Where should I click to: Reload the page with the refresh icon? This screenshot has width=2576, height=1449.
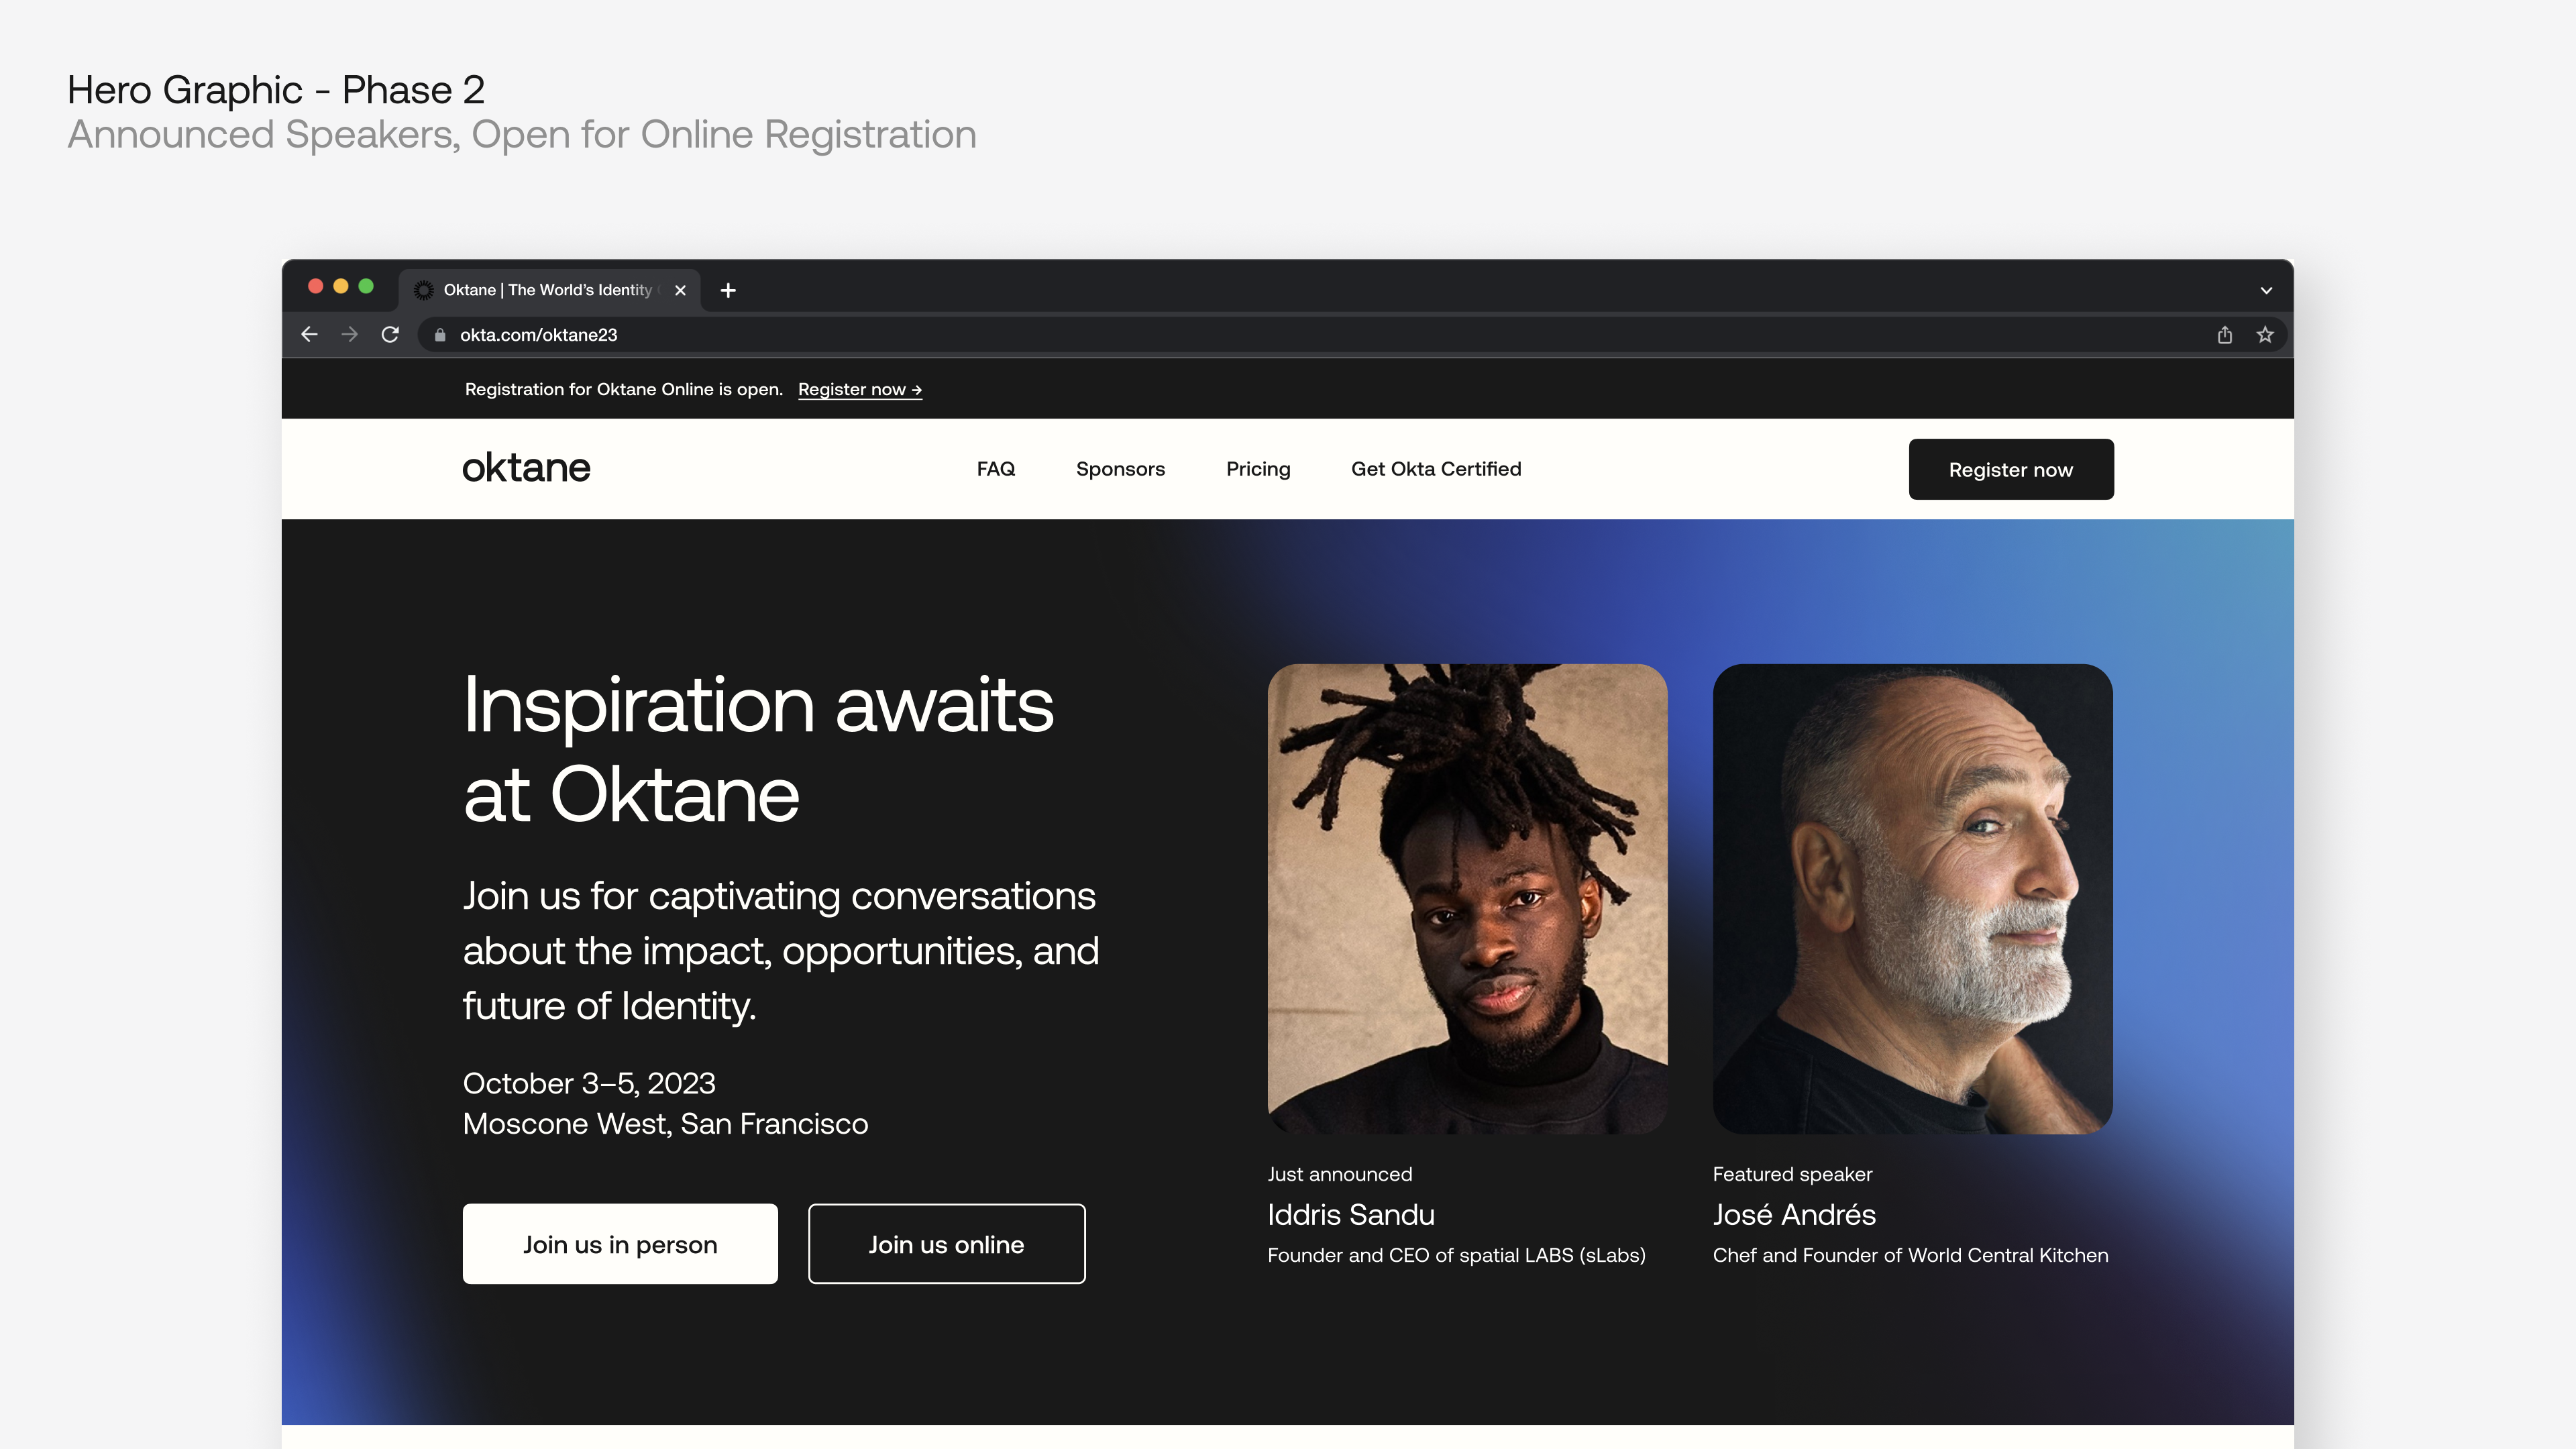point(390,335)
